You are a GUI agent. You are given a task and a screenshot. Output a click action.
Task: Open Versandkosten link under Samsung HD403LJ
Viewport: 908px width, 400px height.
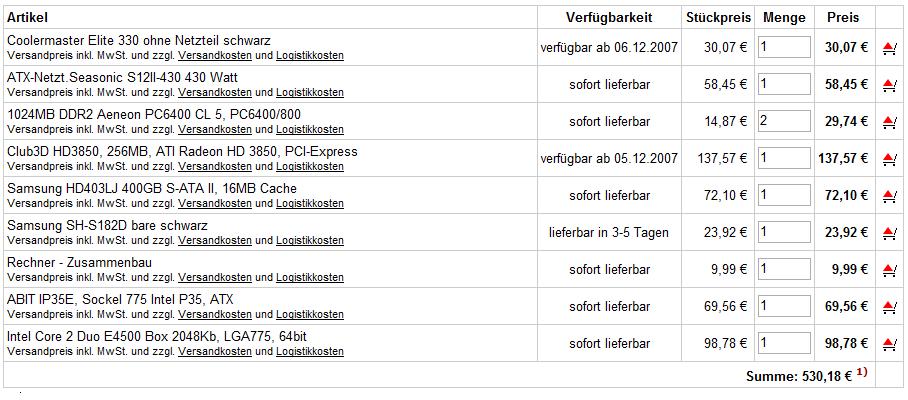(x=215, y=204)
